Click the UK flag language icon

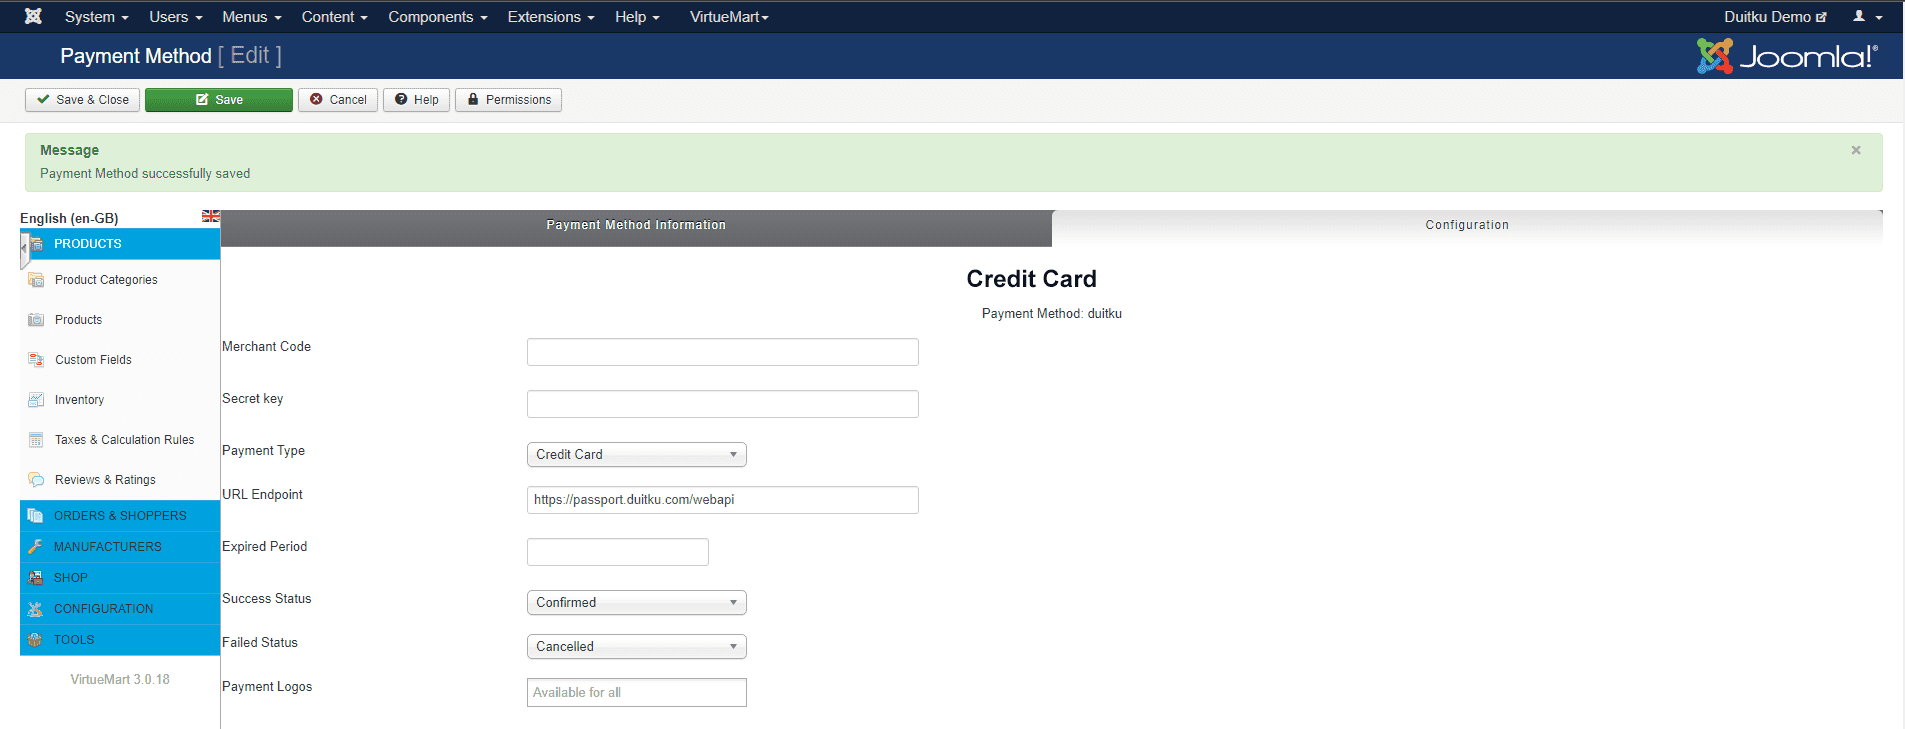tap(211, 216)
